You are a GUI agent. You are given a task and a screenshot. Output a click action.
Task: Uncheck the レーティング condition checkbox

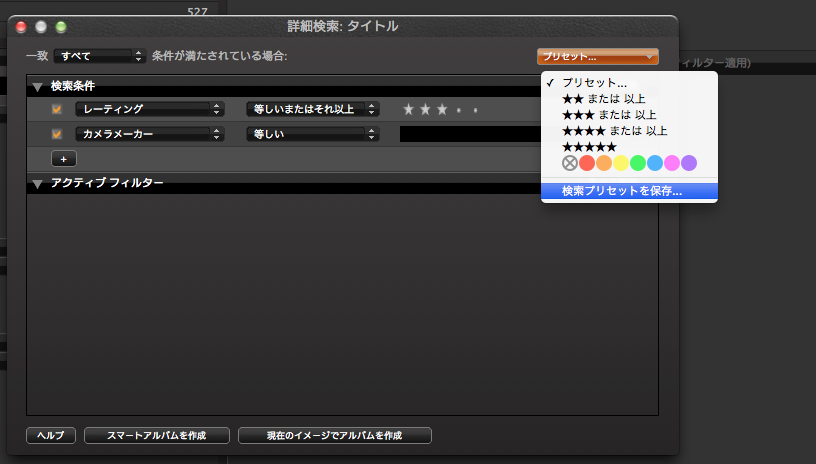[57, 109]
